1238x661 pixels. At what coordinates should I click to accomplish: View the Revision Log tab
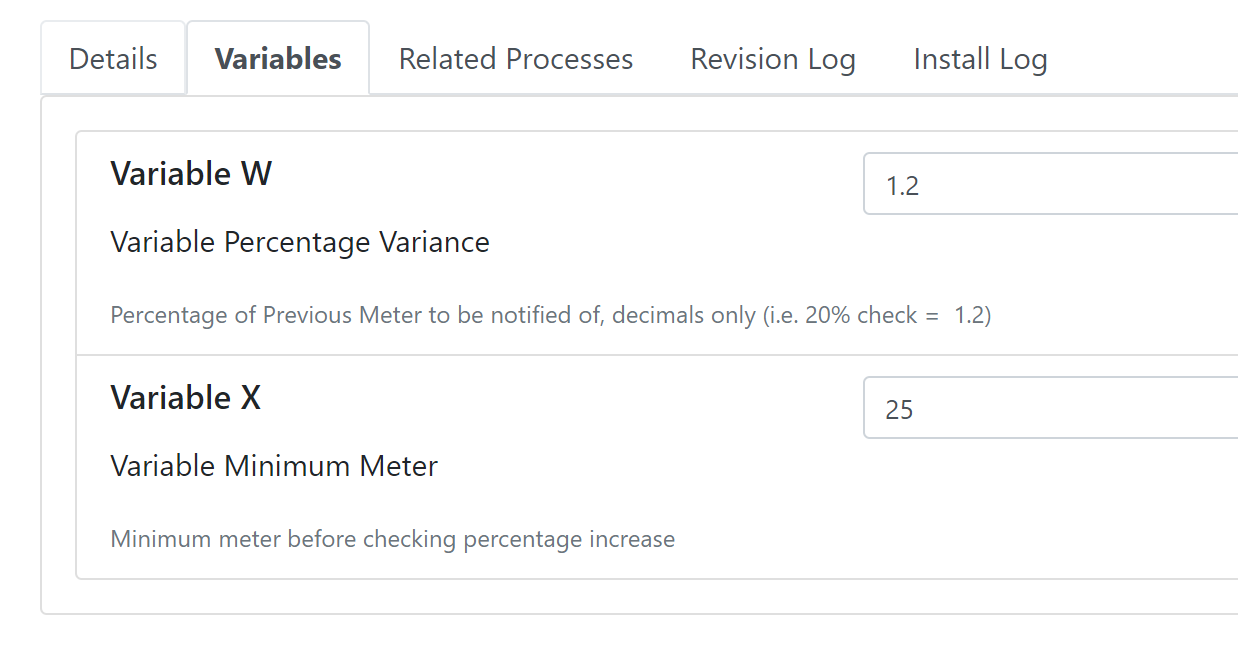click(773, 59)
